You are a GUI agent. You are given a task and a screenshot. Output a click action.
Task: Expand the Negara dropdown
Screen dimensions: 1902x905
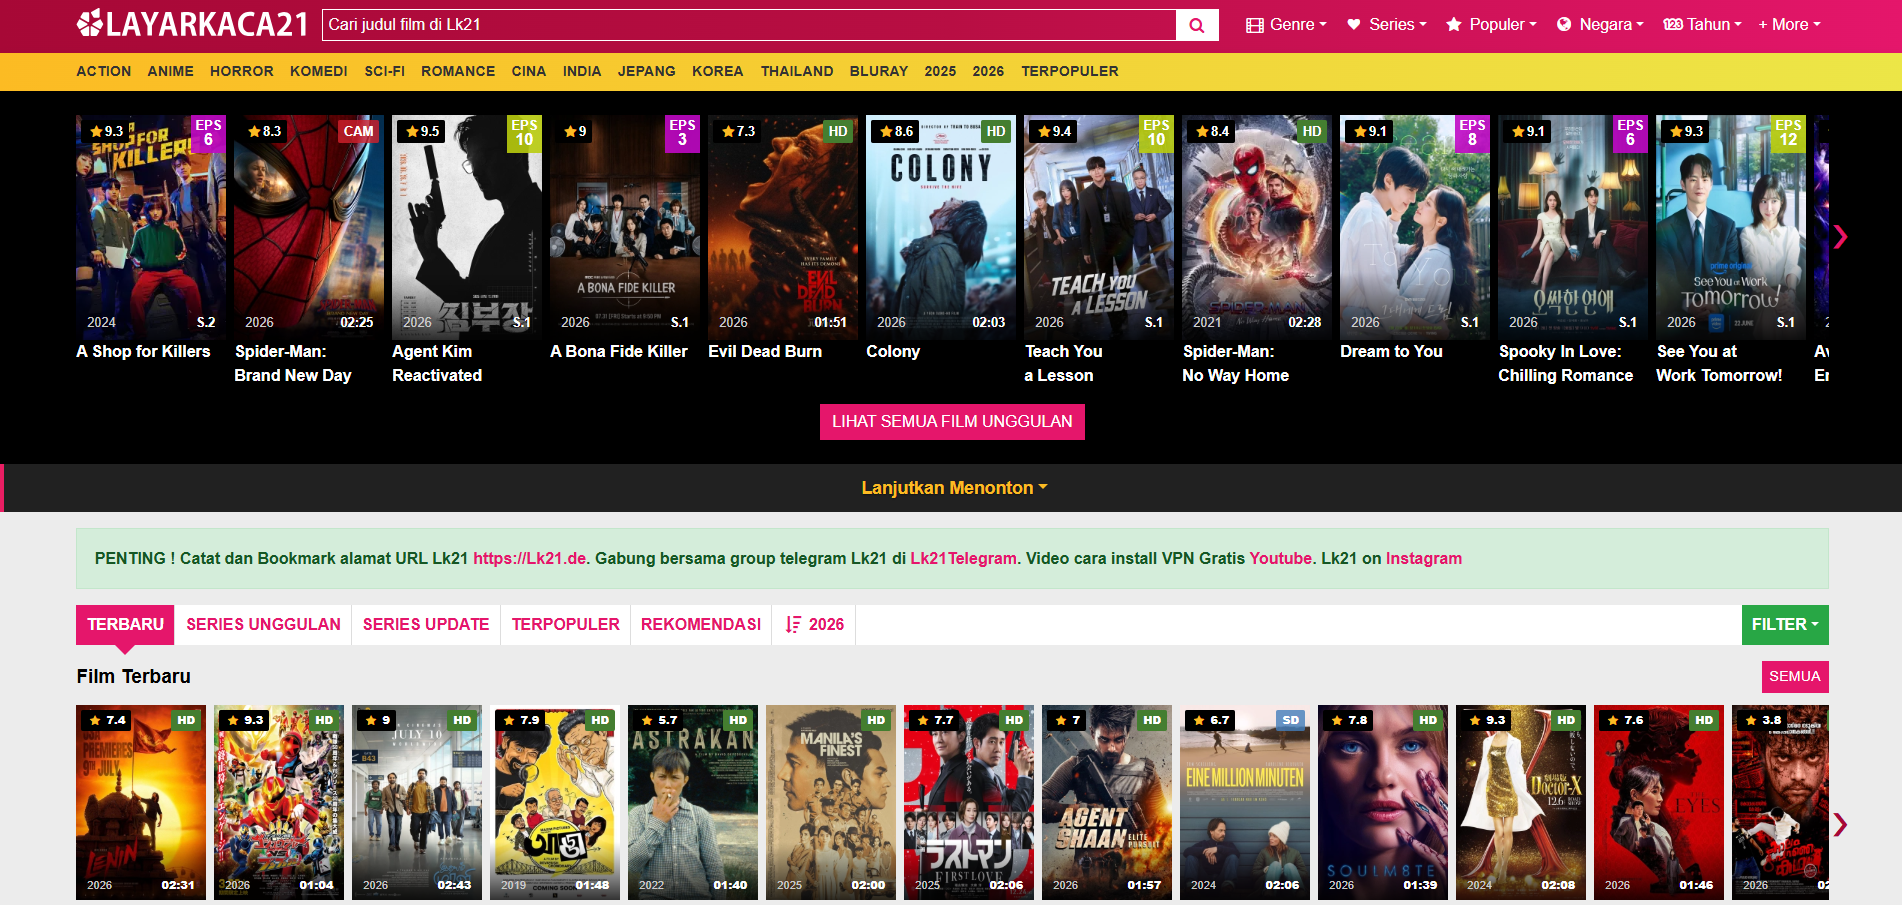1600,25
